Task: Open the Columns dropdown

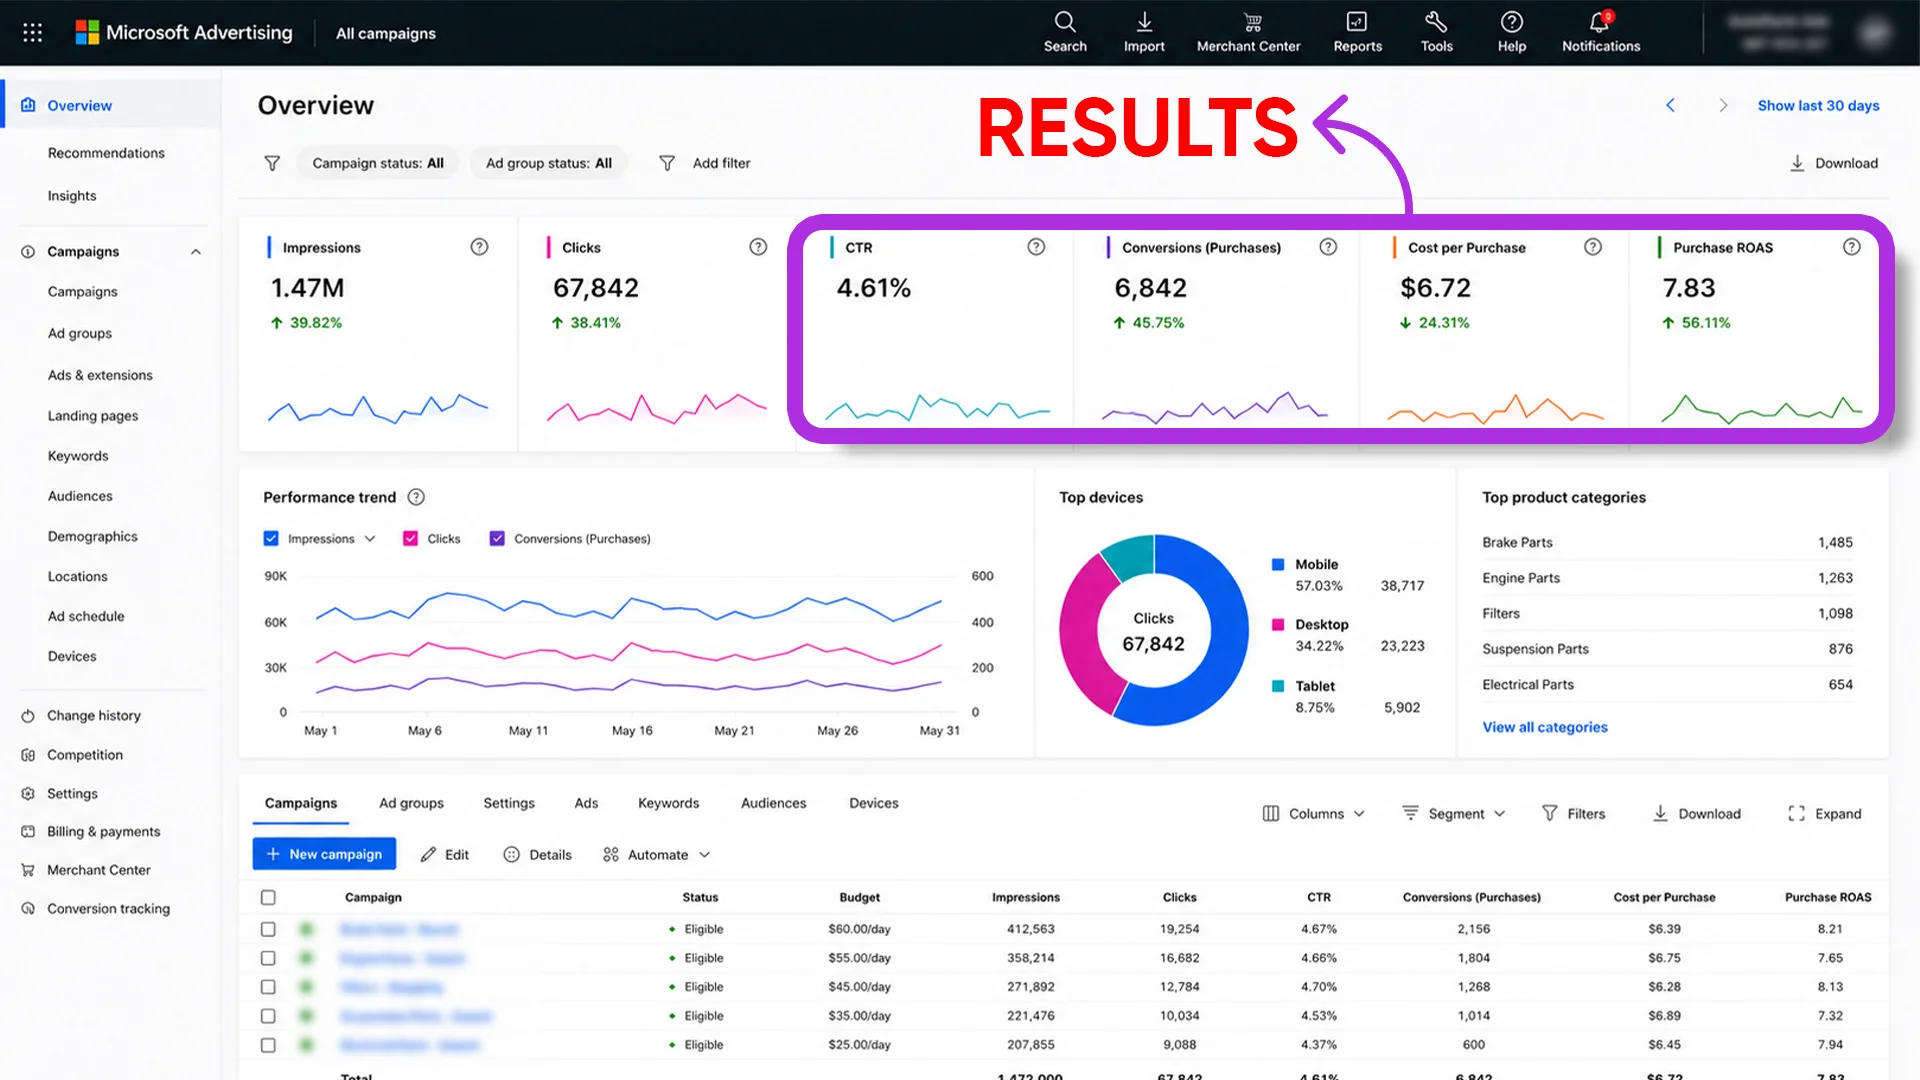Action: click(x=1313, y=814)
